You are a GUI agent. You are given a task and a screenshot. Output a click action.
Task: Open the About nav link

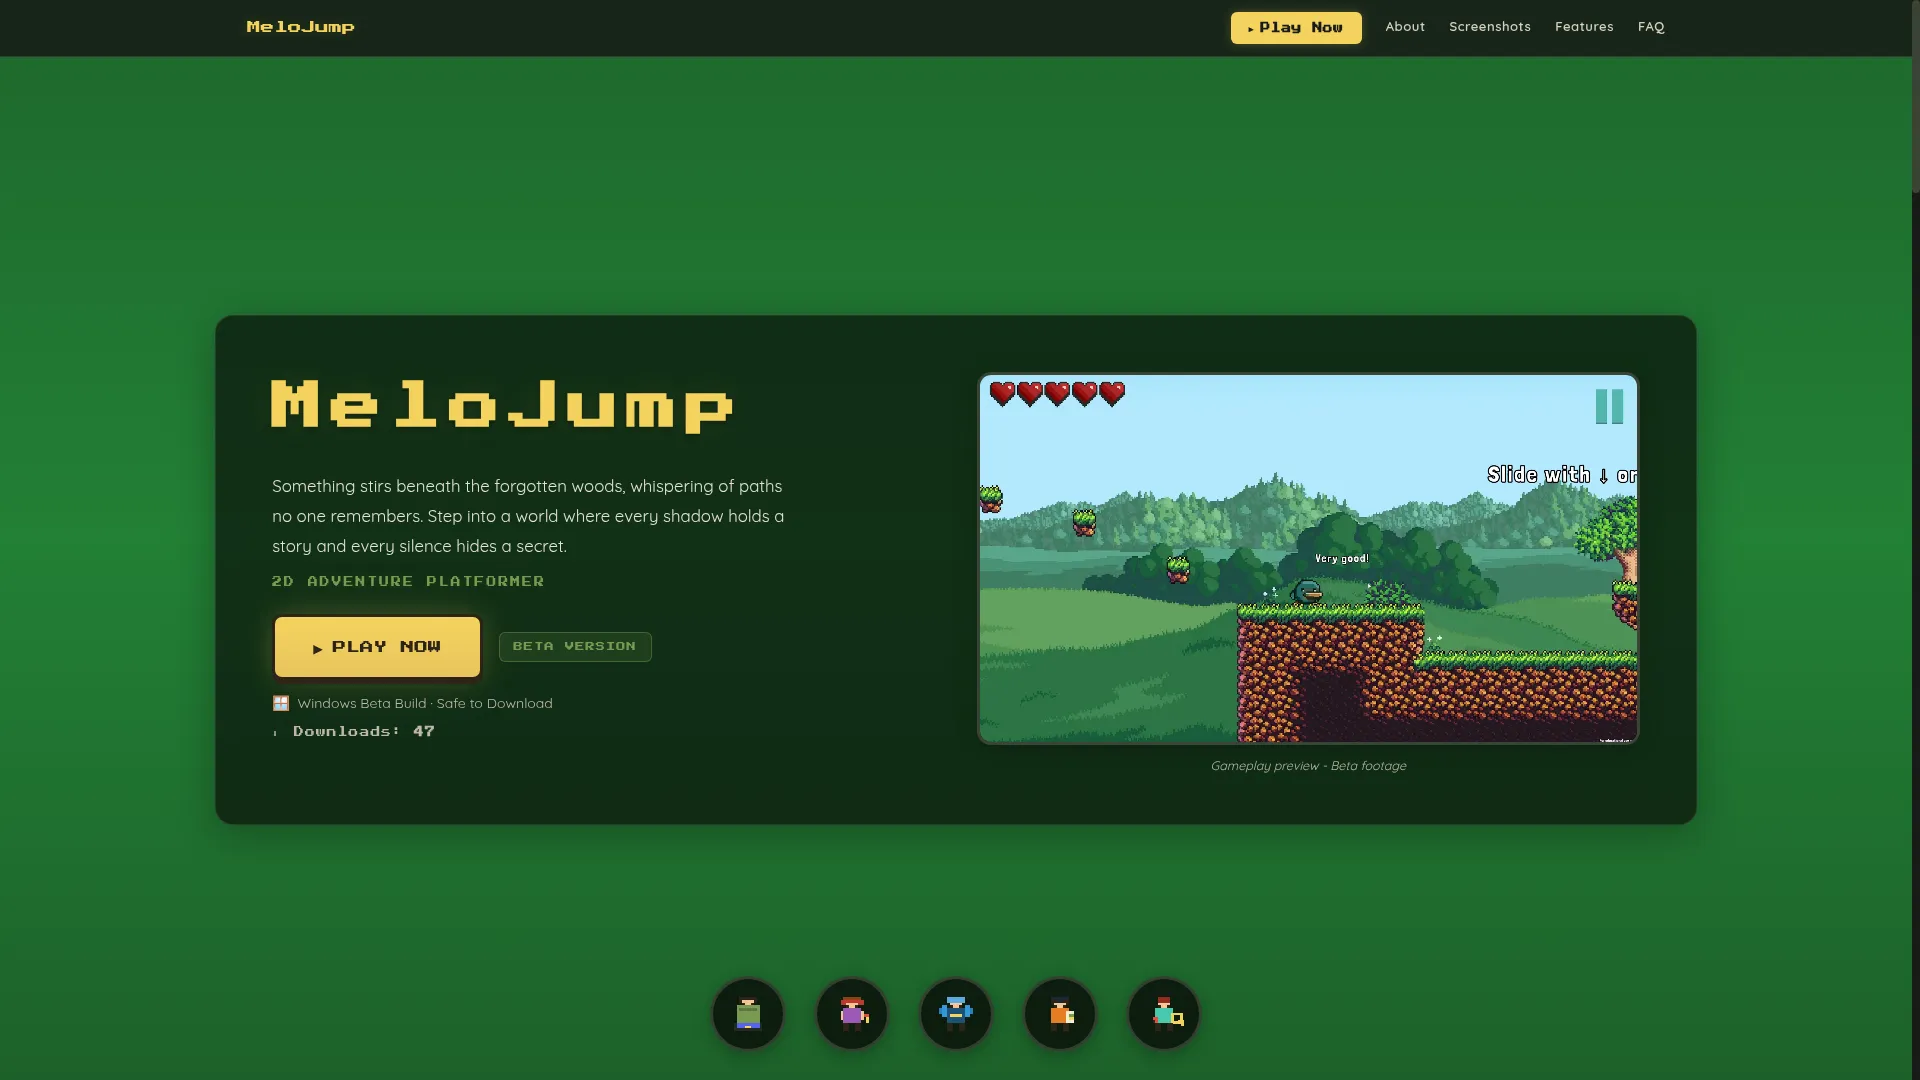pos(1405,27)
